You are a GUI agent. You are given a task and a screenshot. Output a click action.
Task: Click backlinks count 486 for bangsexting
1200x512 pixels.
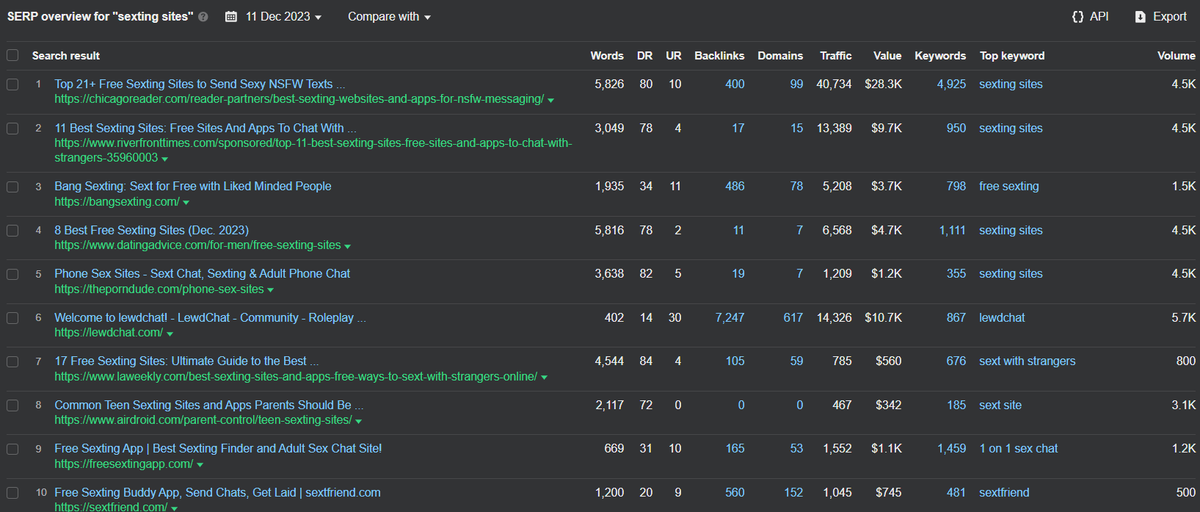[x=735, y=187]
